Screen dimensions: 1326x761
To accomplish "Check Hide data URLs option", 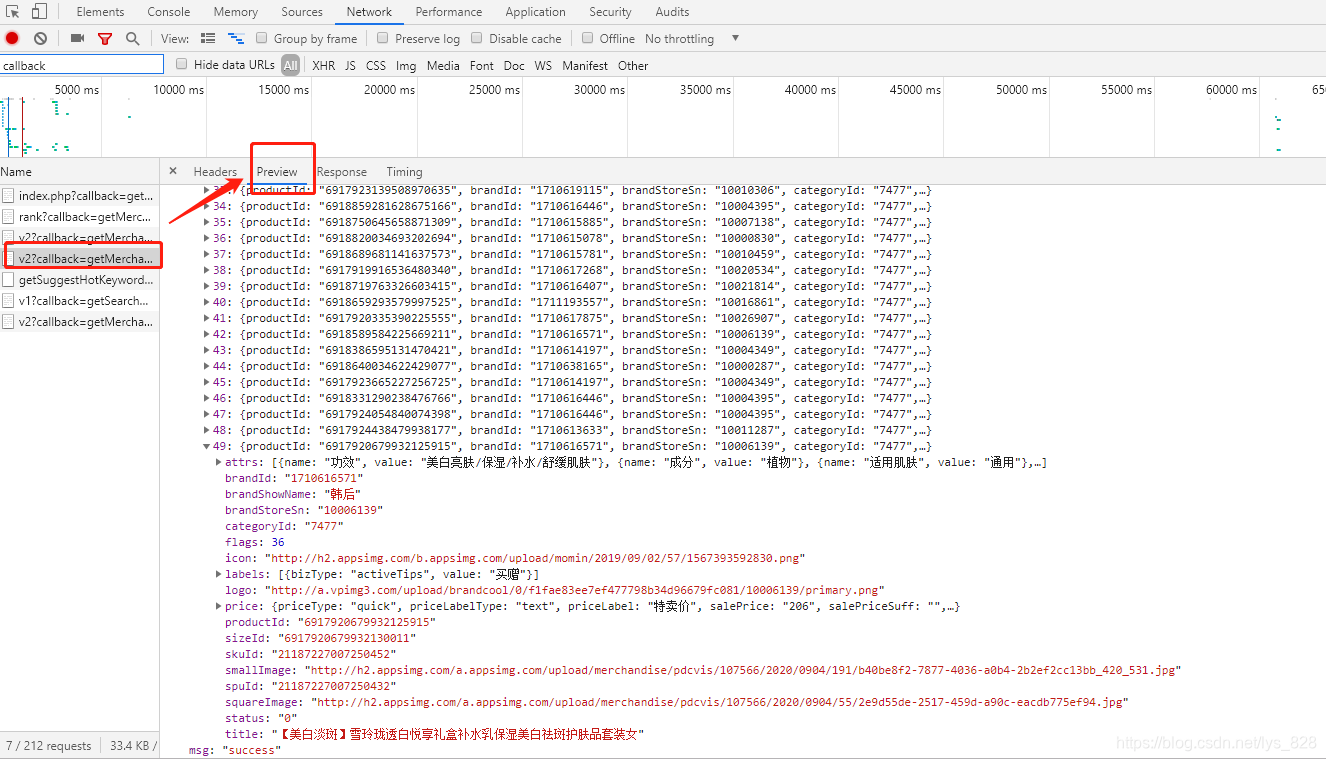I will 182,64.
